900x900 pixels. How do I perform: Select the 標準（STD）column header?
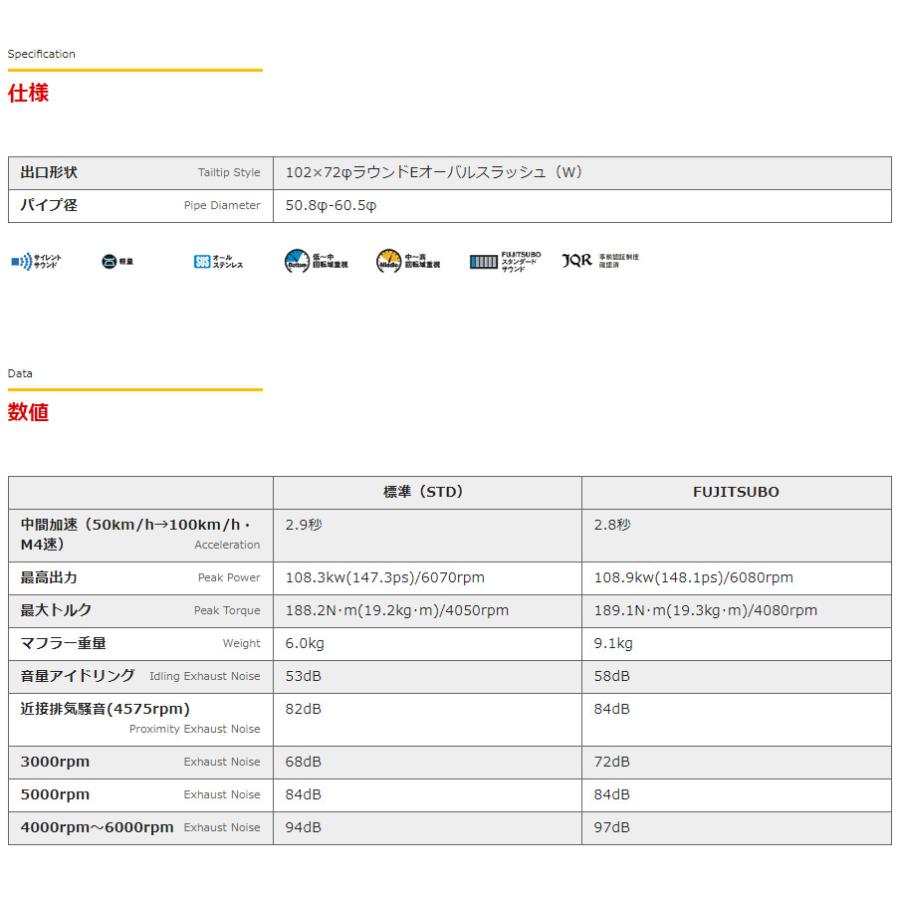coord(425,491)
